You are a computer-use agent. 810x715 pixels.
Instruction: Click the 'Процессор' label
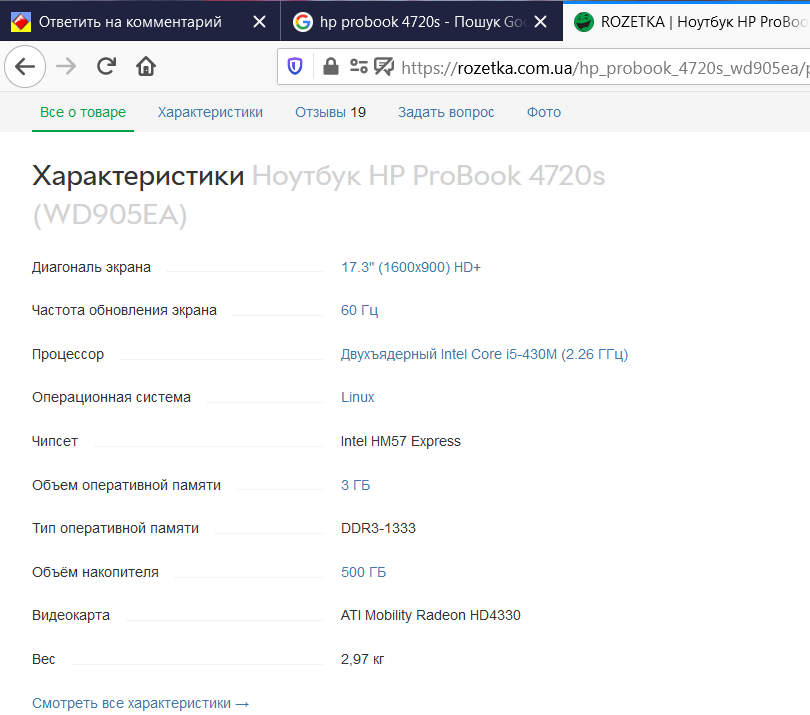[68, 354]
